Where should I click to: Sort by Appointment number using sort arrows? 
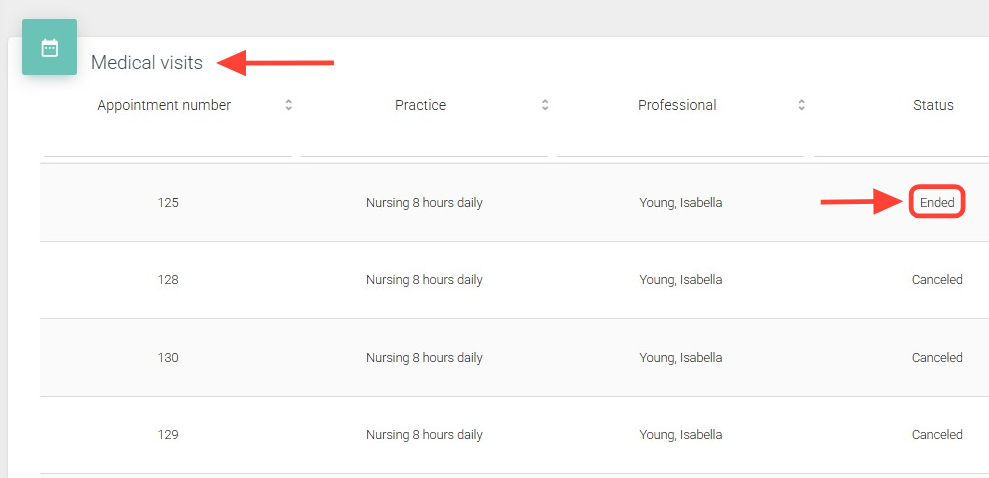tap(289, 105)
